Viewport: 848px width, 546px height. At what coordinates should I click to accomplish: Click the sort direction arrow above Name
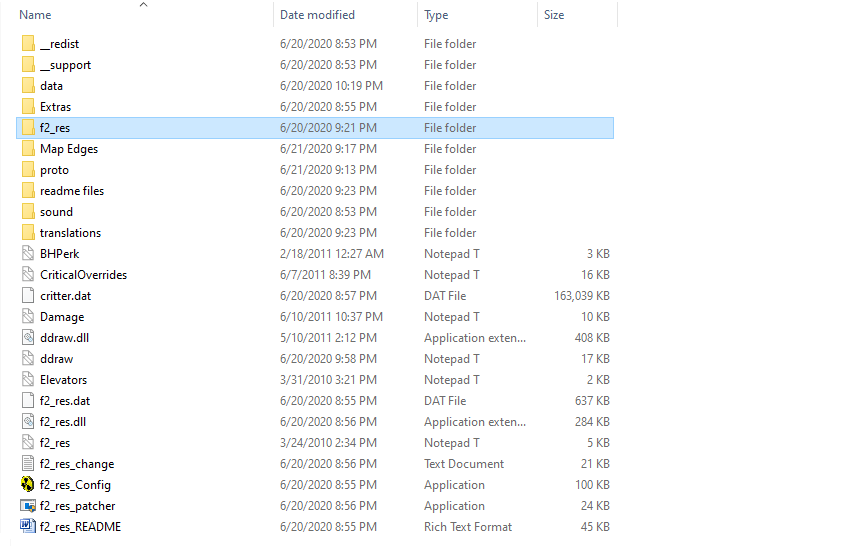pyautogui.click(x=143, y=5)
